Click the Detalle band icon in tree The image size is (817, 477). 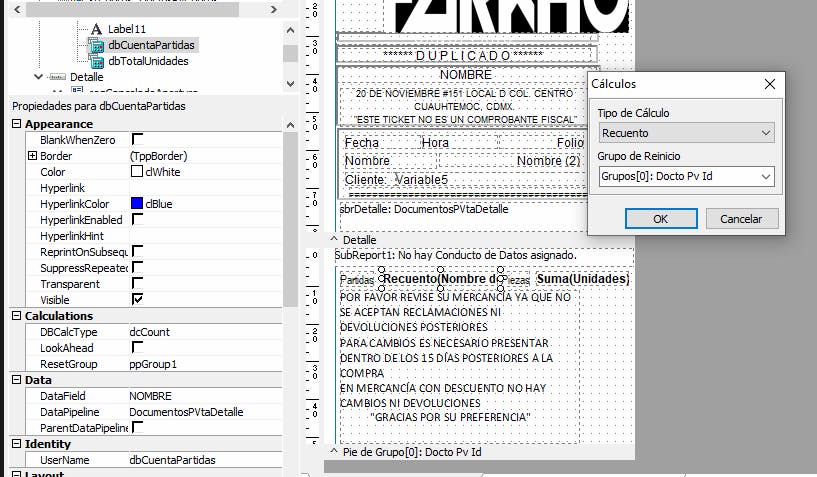(x=57, y=77)
